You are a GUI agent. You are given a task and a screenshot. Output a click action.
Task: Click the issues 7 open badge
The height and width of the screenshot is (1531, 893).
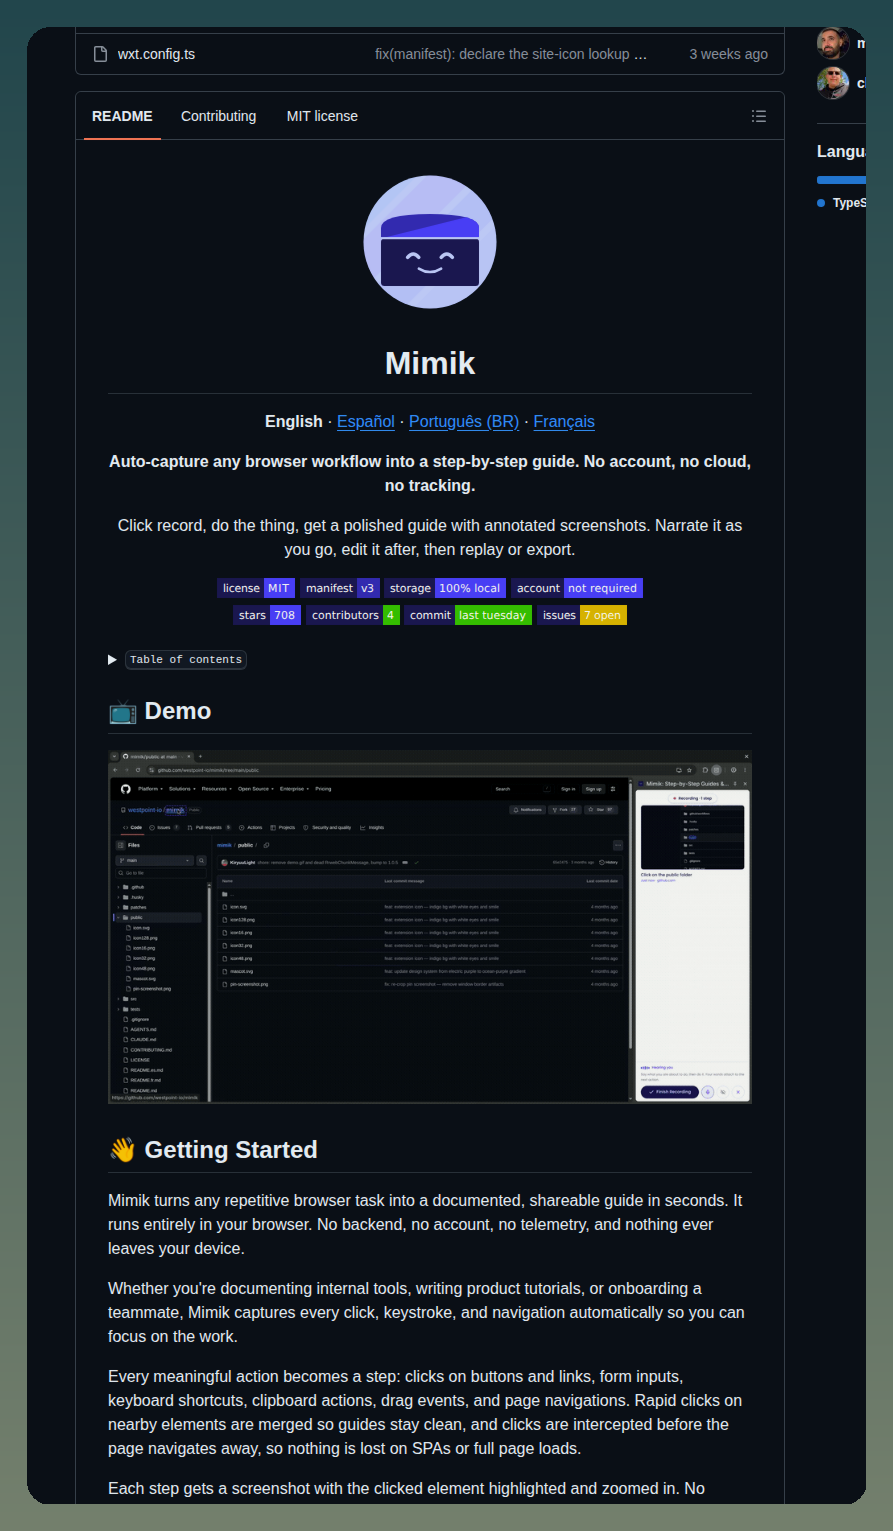pyautogui.click(x=582, y=615)
